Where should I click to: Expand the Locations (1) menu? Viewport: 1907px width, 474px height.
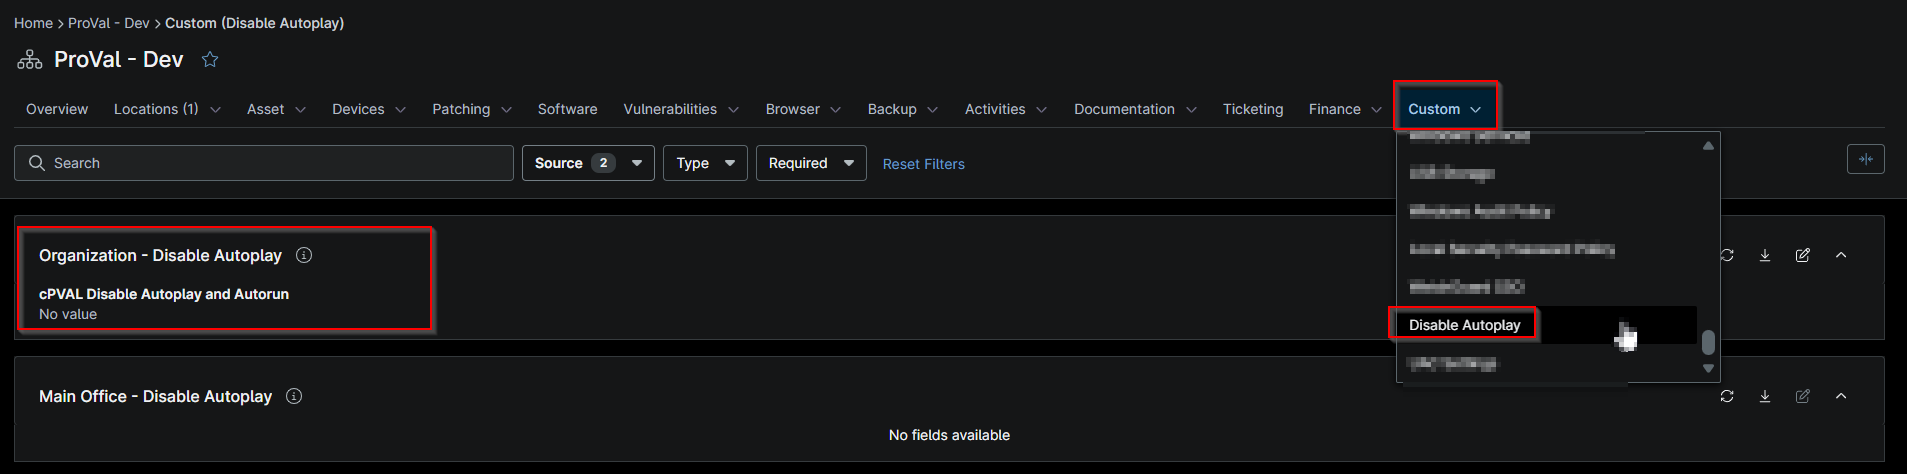(x=167, y=109)
